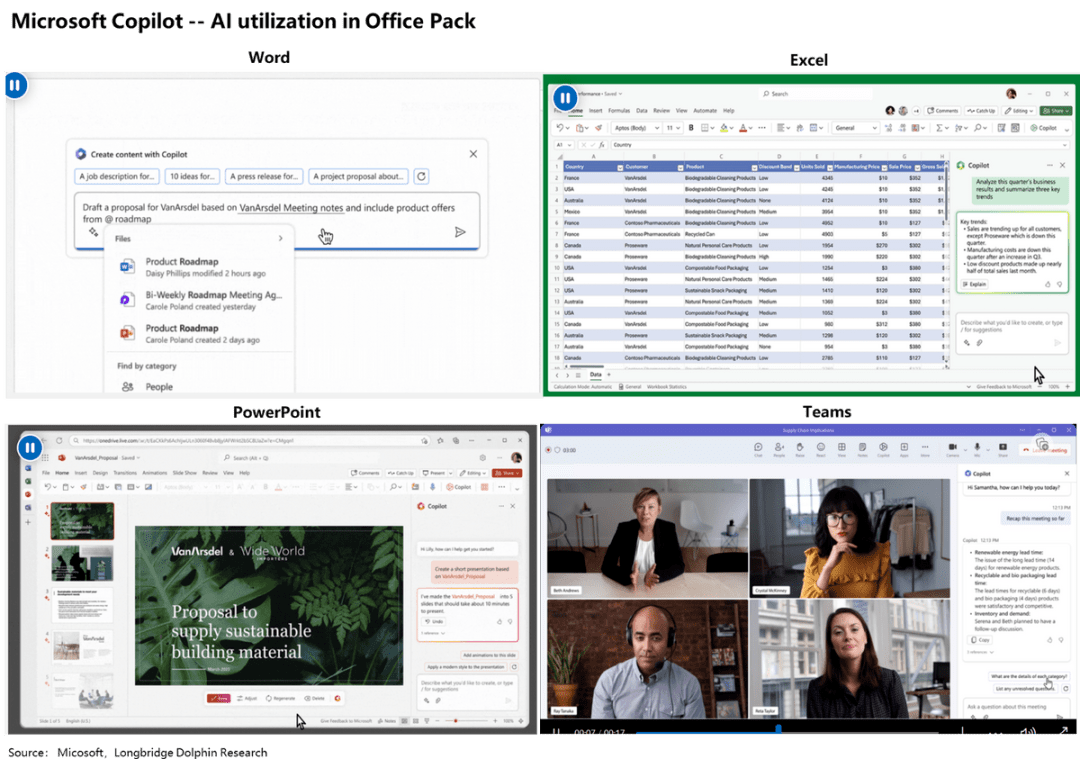Click the Excel fill color icon
Viewport: 1080px width, 759px height.
[724, 127]
